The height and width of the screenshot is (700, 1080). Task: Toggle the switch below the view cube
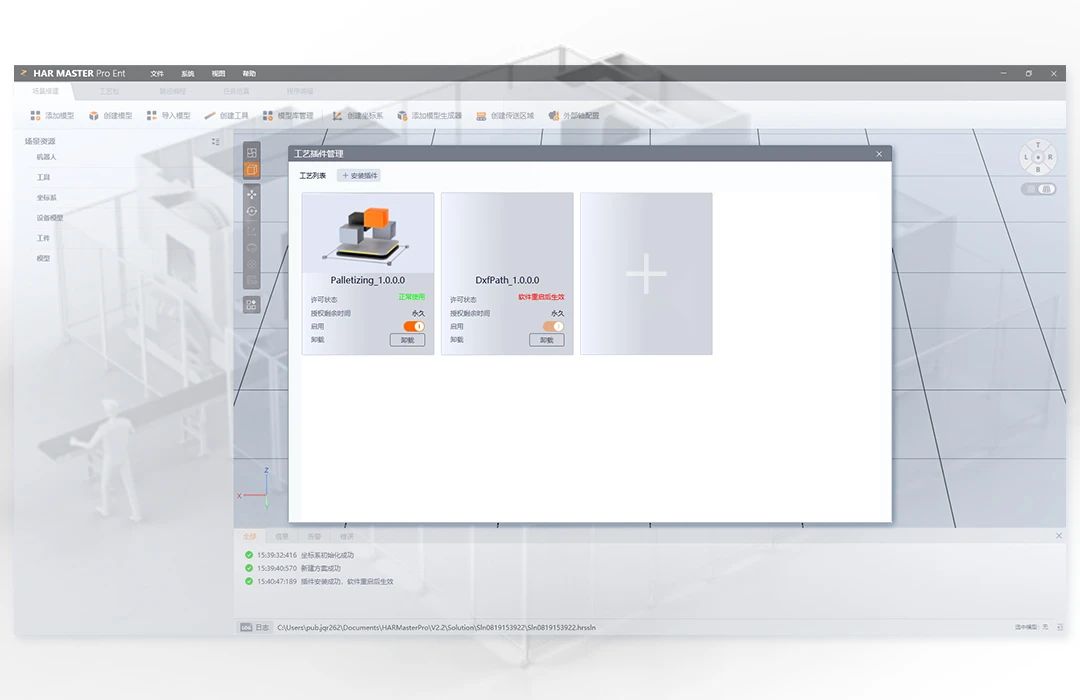pyautogui.click(x=1039, y=189)
